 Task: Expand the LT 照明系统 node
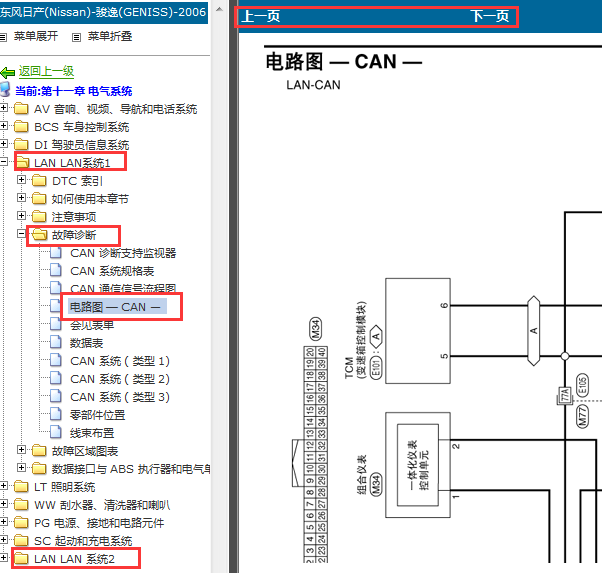pyautogui.click(x=3, y=486)
